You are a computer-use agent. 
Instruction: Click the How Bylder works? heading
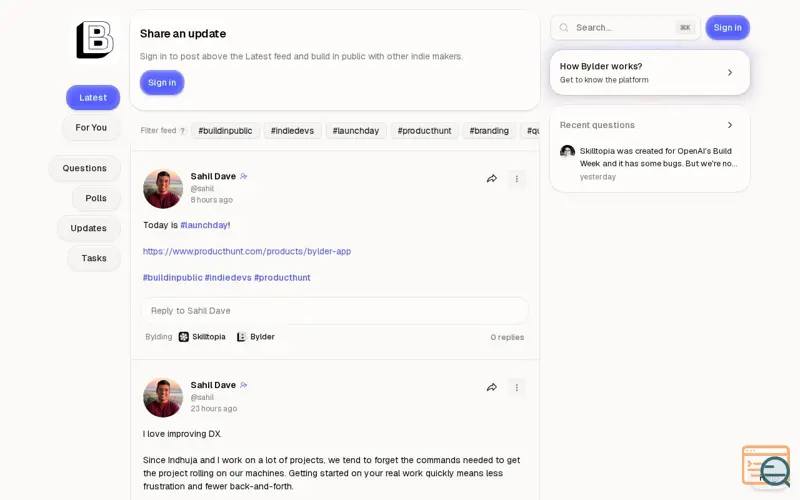pyautogui.click(x=601, y=66)
